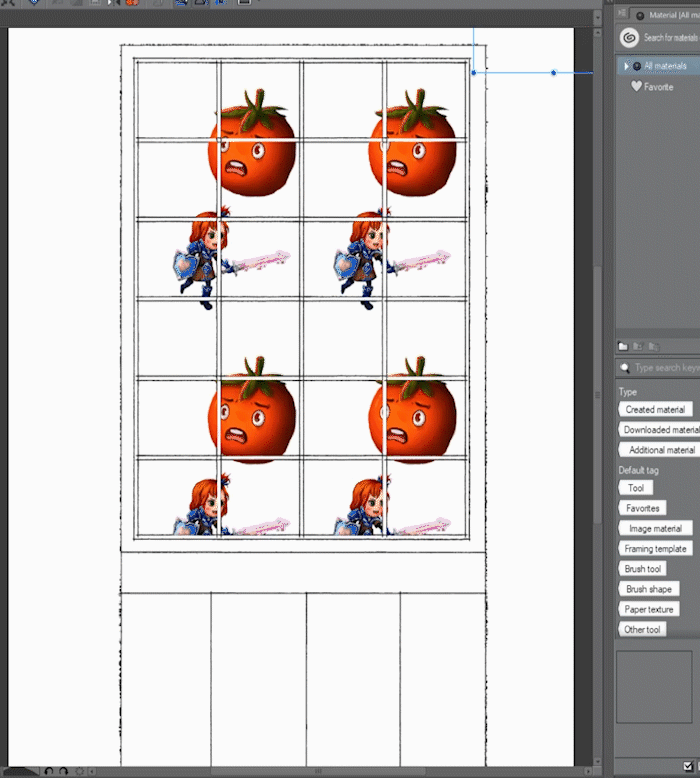700x778 pixels.
Task: Click the right knight character with the sword in the third row
Action: click(392, 258)
